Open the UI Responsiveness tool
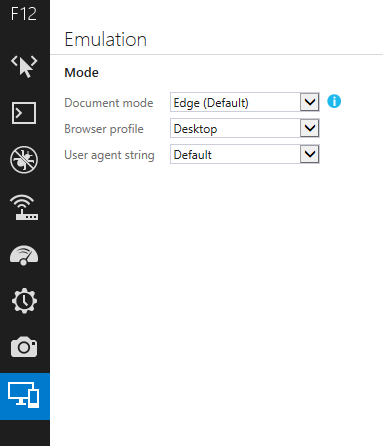Viewport: 383px width, 446px height. (24, 255)
